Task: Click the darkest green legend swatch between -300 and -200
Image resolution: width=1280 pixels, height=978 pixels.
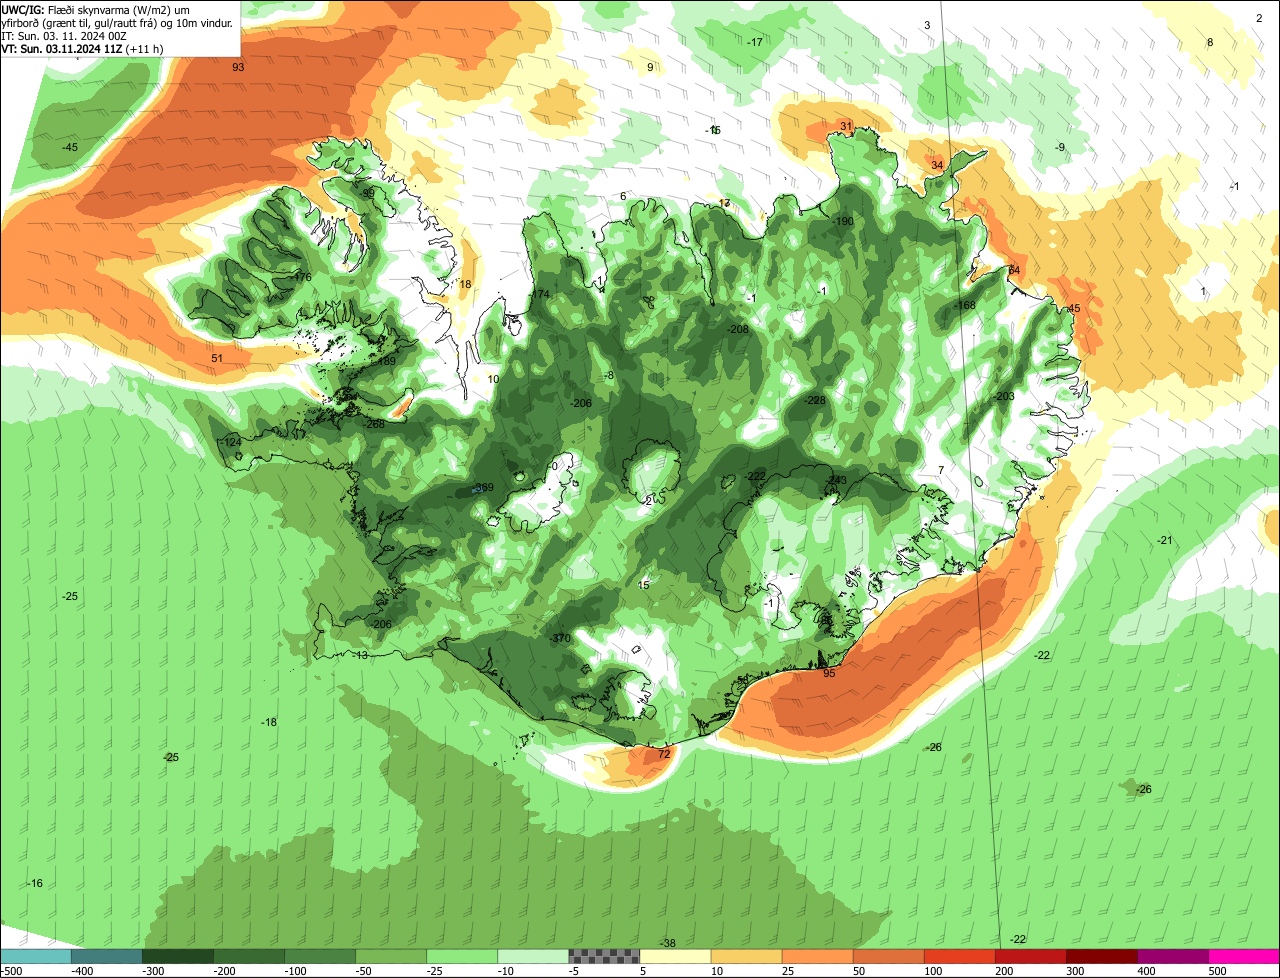Action: (x=177, y=956)
